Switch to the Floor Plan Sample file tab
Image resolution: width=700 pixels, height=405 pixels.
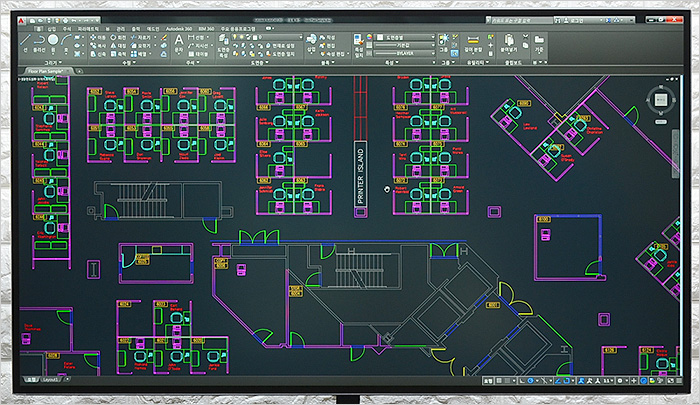tap(45, 72)
